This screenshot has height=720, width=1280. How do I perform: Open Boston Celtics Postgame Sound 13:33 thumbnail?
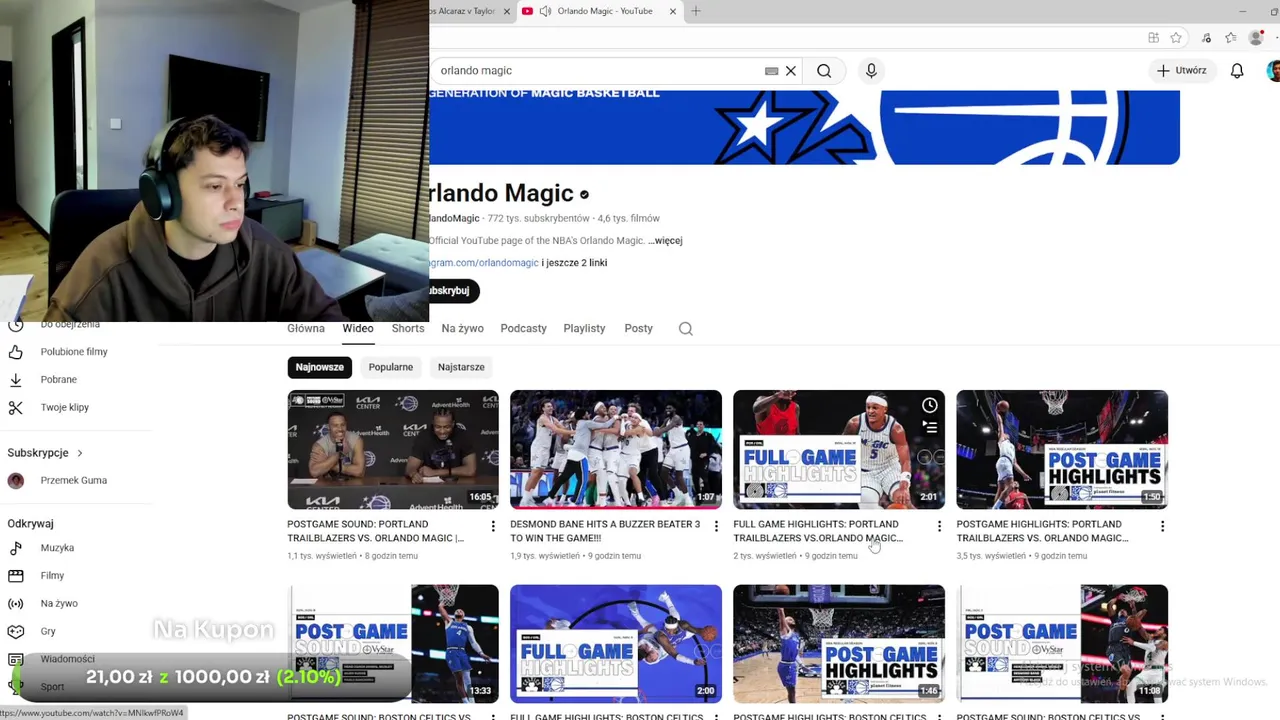click(393, 644)
